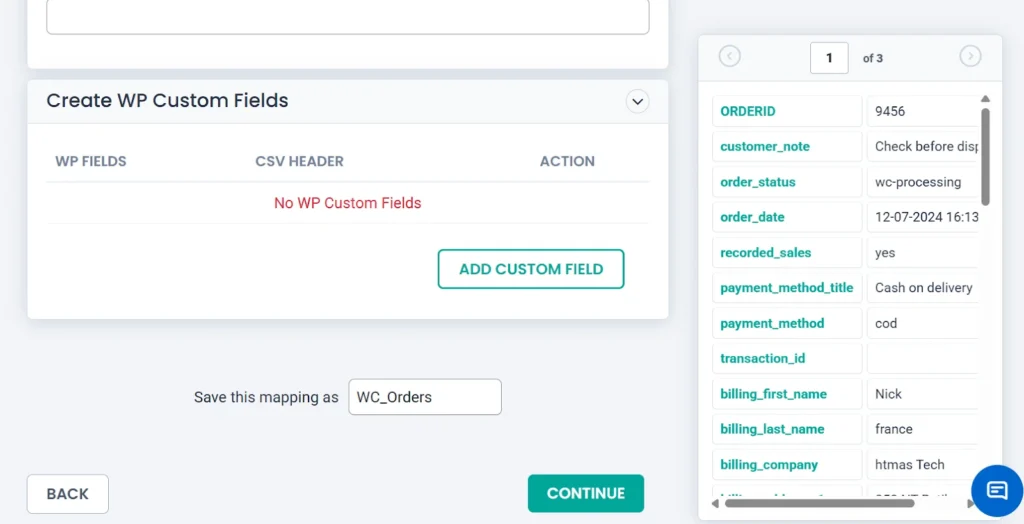
Task: Select the payment_method_title field label
Action: click(x=787, y=288)
